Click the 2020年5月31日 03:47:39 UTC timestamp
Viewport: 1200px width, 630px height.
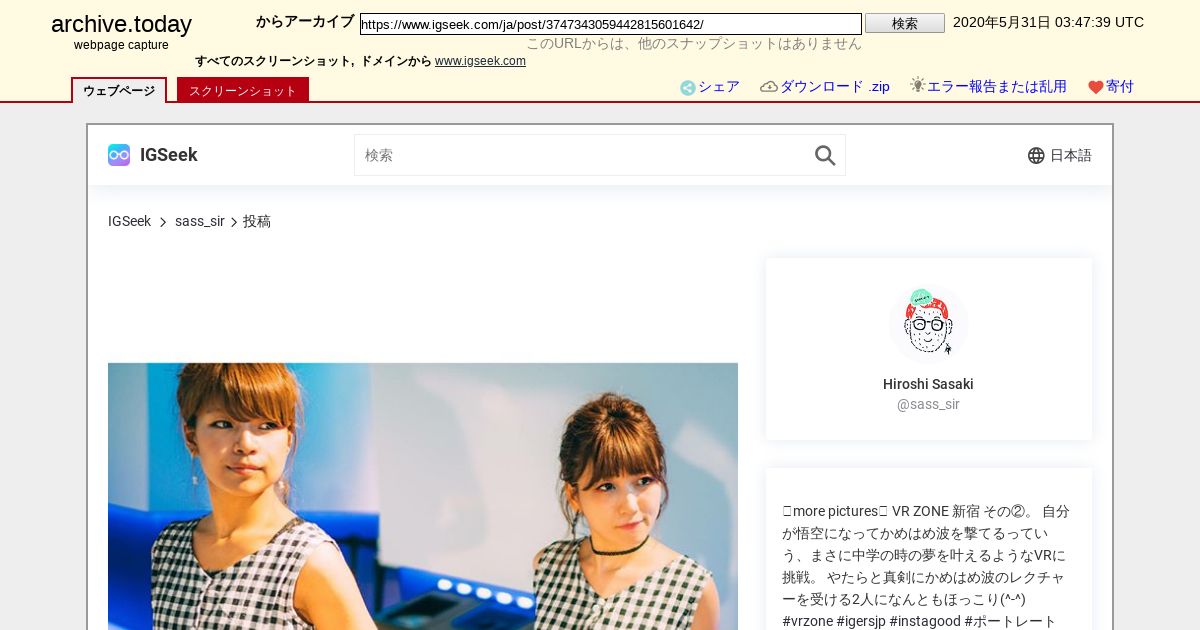click(x=1048, y=22)
